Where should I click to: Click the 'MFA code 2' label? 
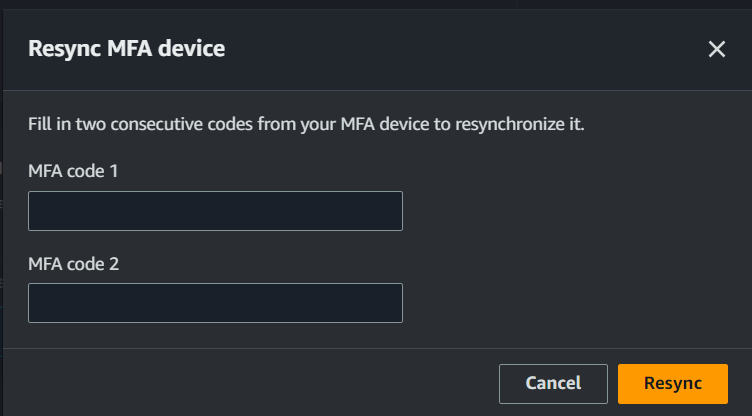[73, 264]
